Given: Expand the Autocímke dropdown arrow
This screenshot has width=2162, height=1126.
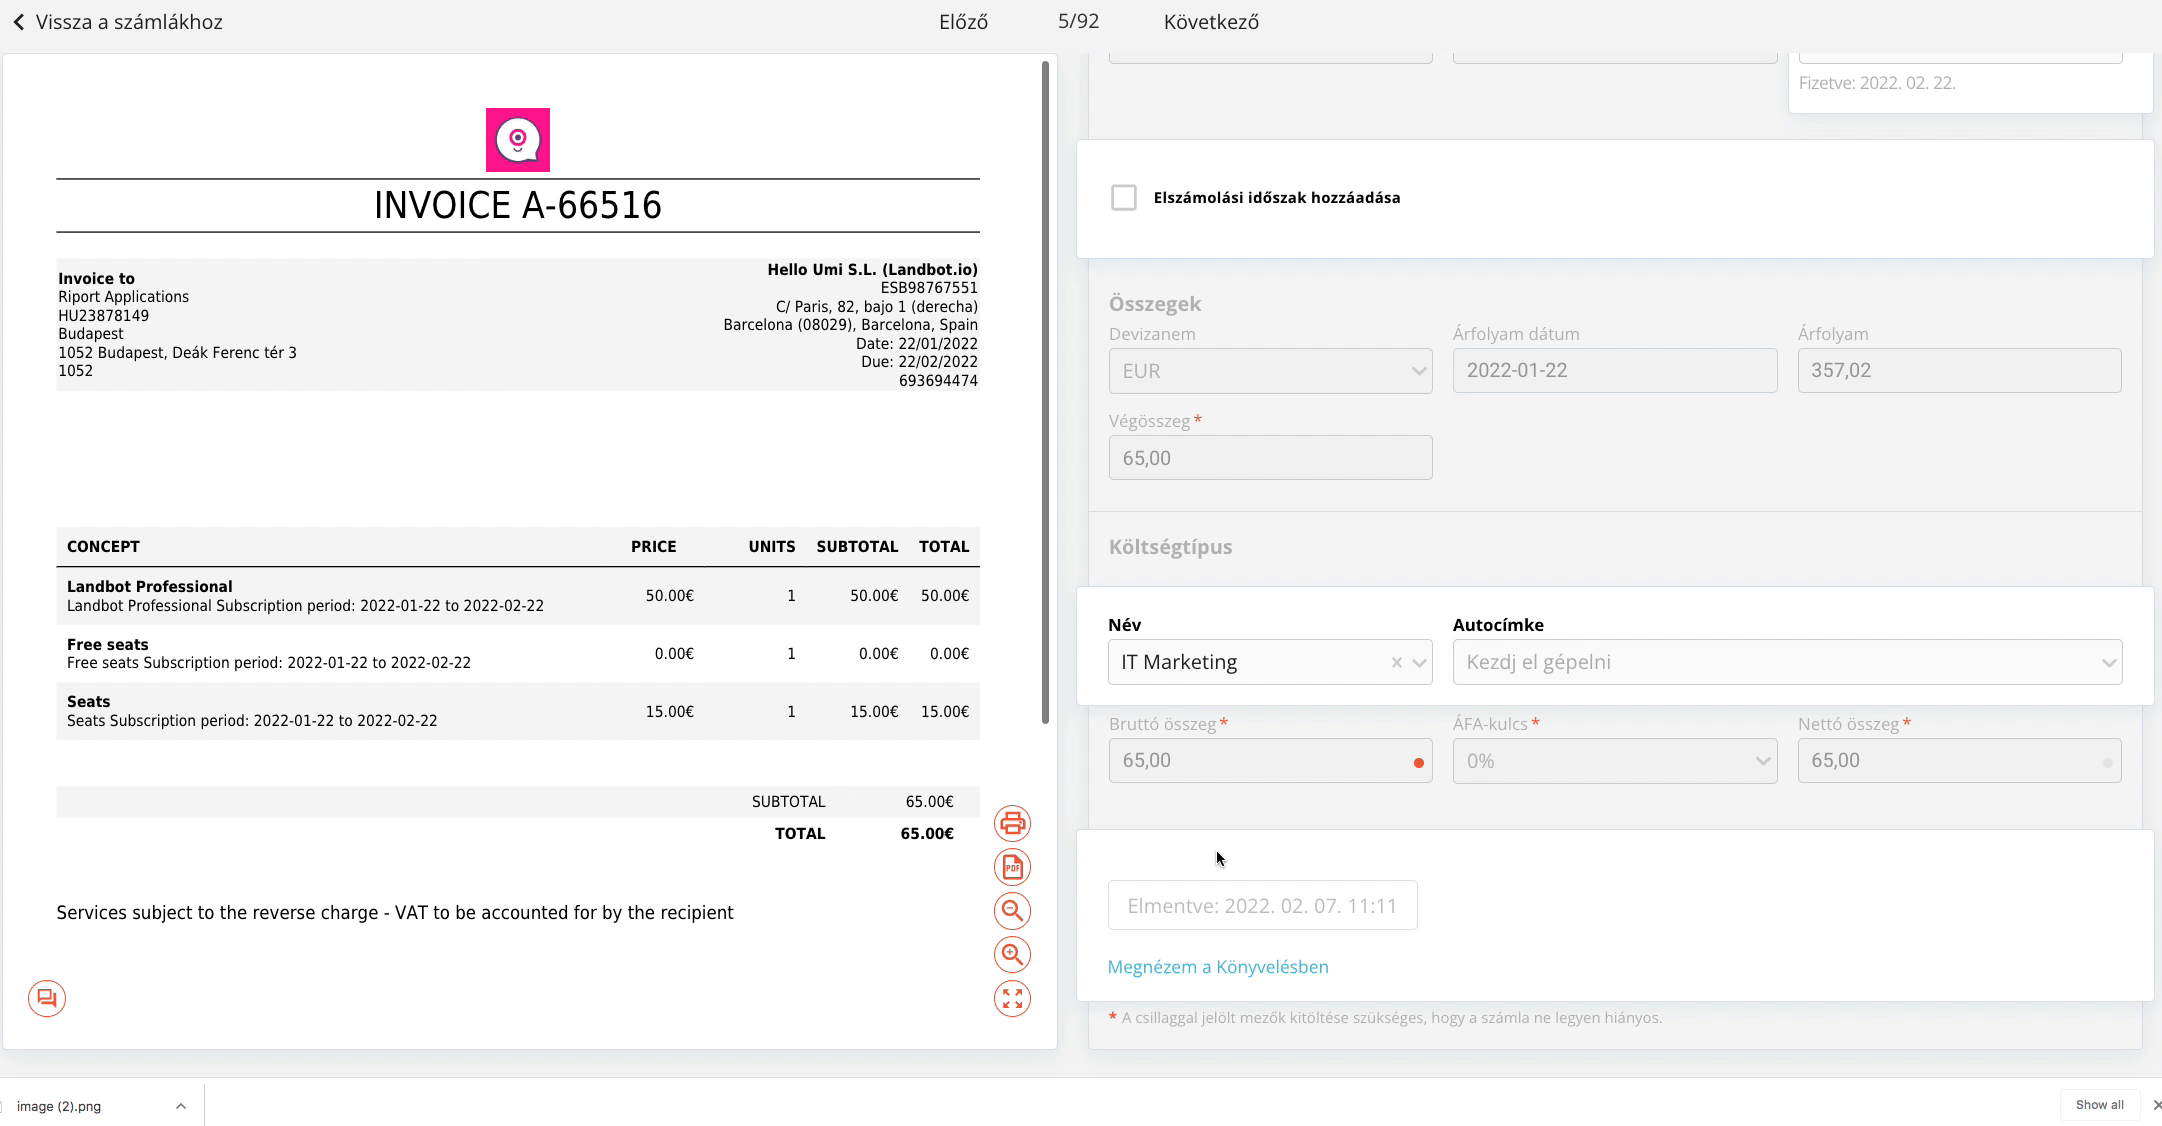Looking at the screenshot, I should coord(2108,662).
